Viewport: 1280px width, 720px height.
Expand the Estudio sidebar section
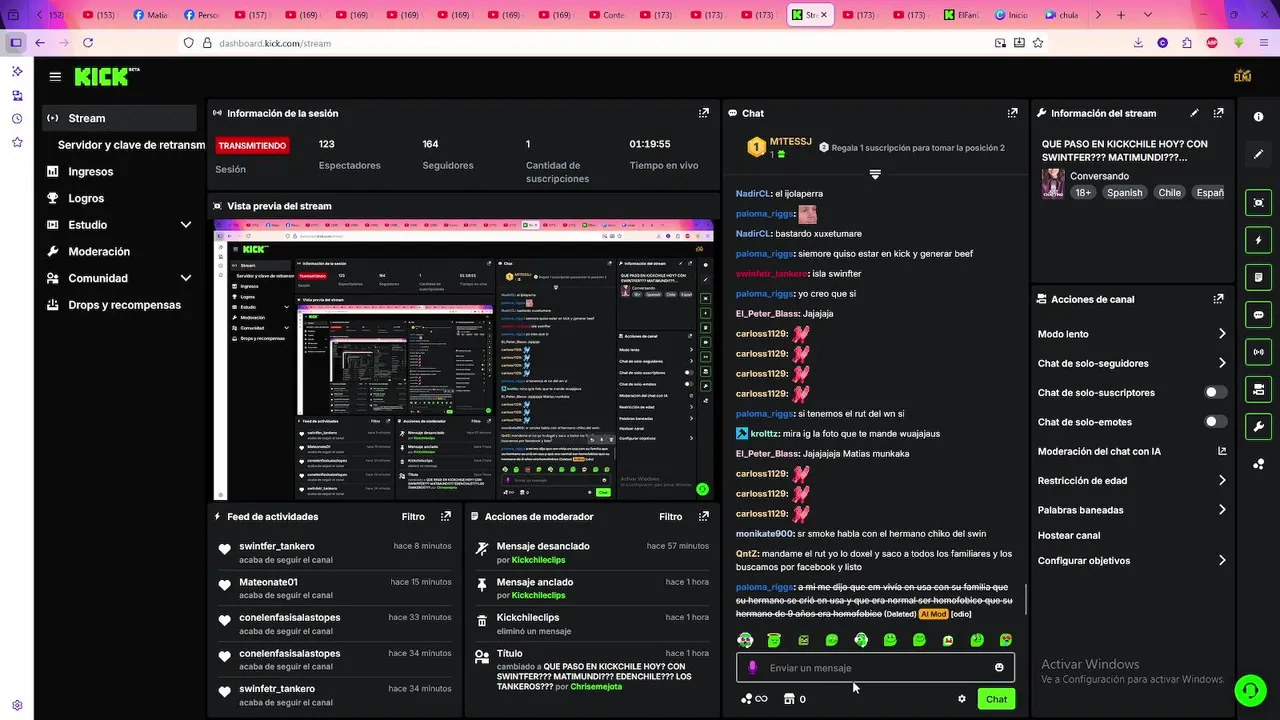click(186, 225)
